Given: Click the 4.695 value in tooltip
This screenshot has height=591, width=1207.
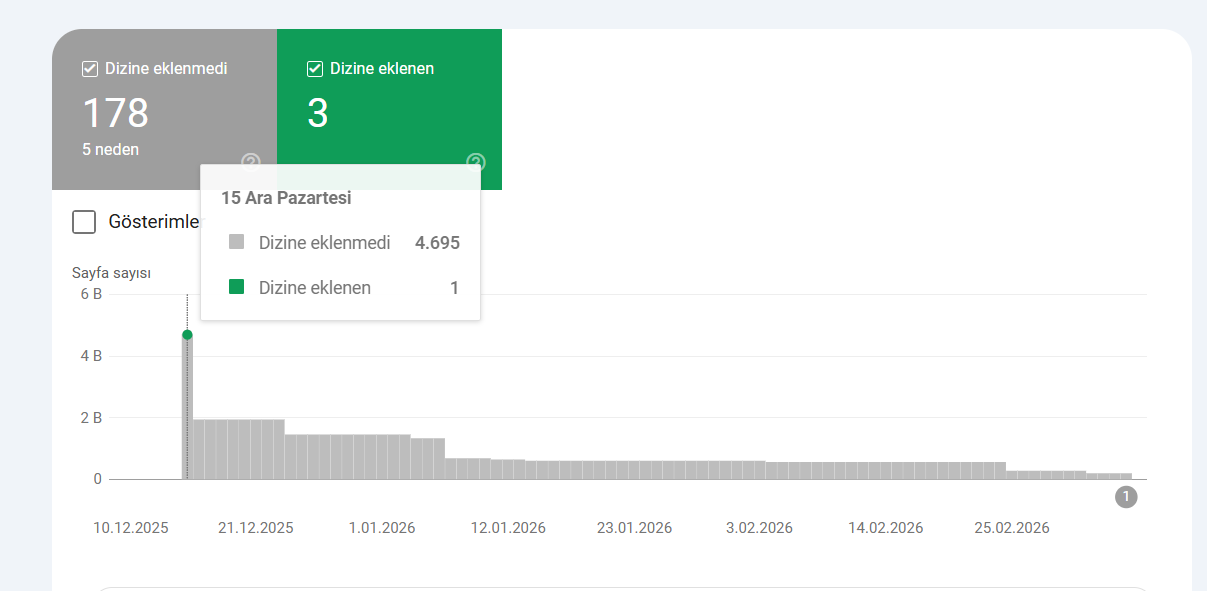Looking at the screenshot, I should pyautogui.click(x=437, y=242).
